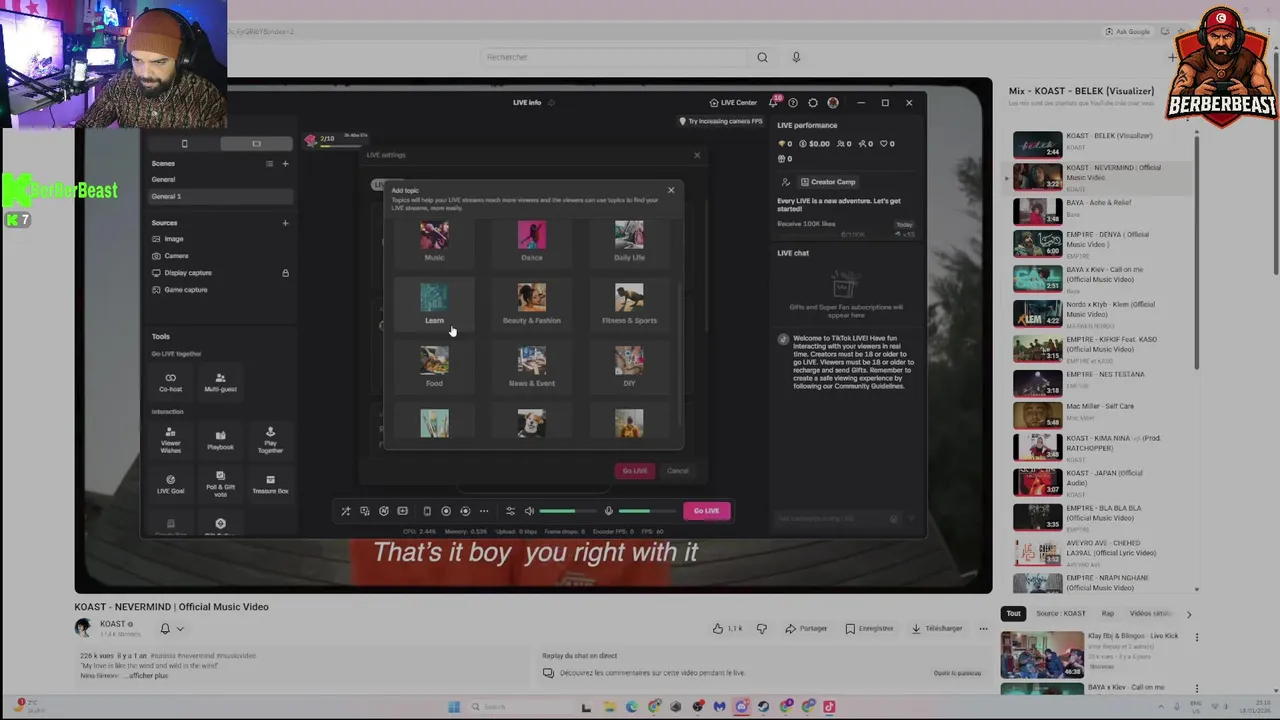The image size is (1280, 720).
Task: Click the record button in toolbar
Action: click(x=446, y=511)
